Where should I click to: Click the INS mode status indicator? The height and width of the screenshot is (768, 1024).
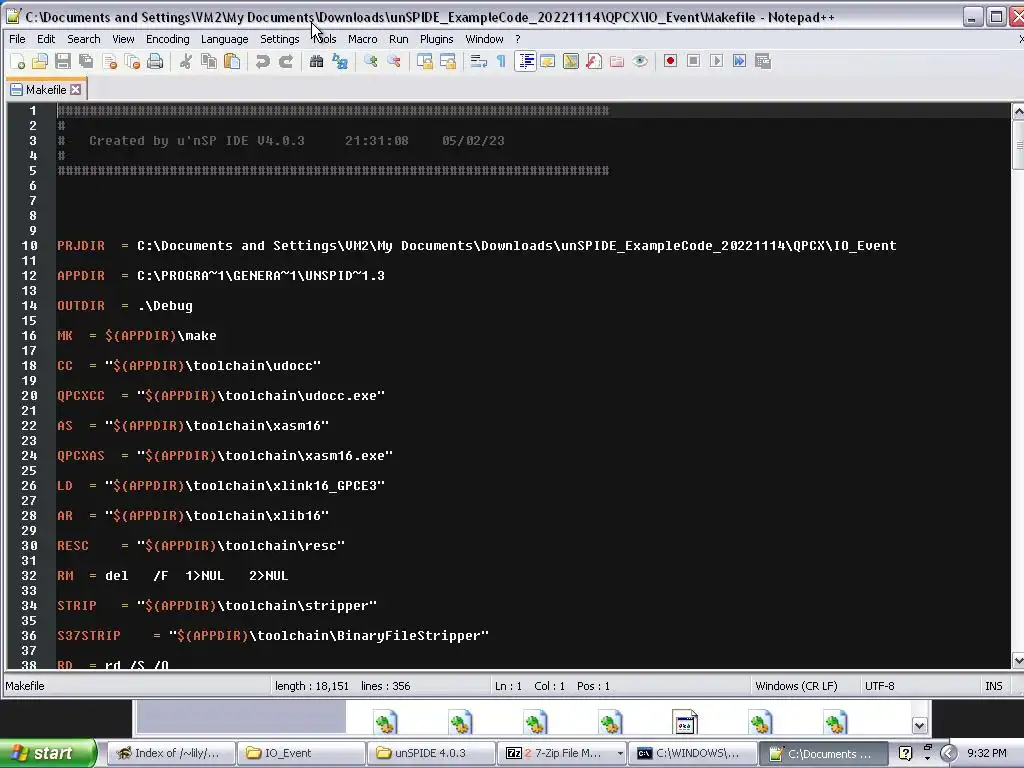click(993, 686)
